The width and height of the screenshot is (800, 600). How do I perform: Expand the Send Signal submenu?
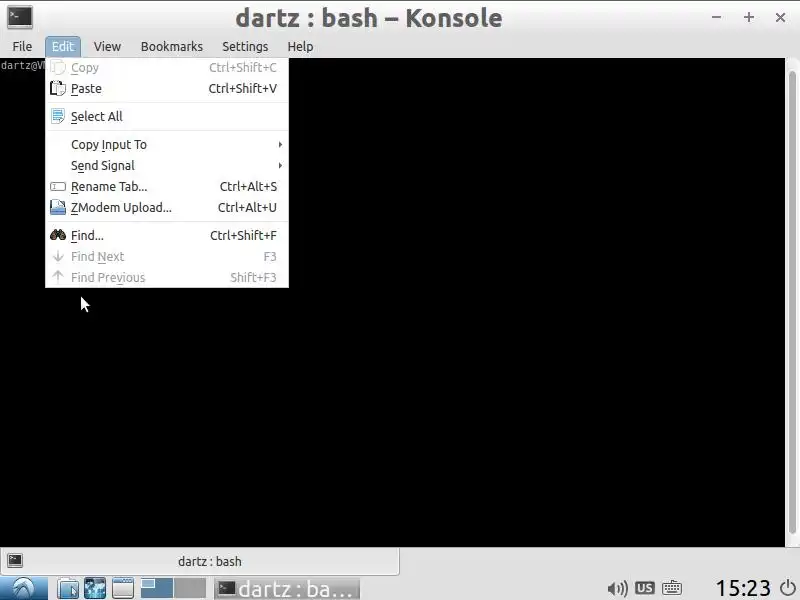[x=167, y=165]
